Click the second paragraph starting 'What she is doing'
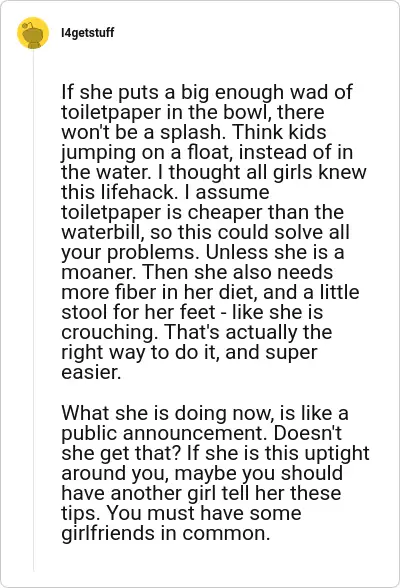Image resolution: width=400 pixels, height=588 pixels. pos(215,473)
